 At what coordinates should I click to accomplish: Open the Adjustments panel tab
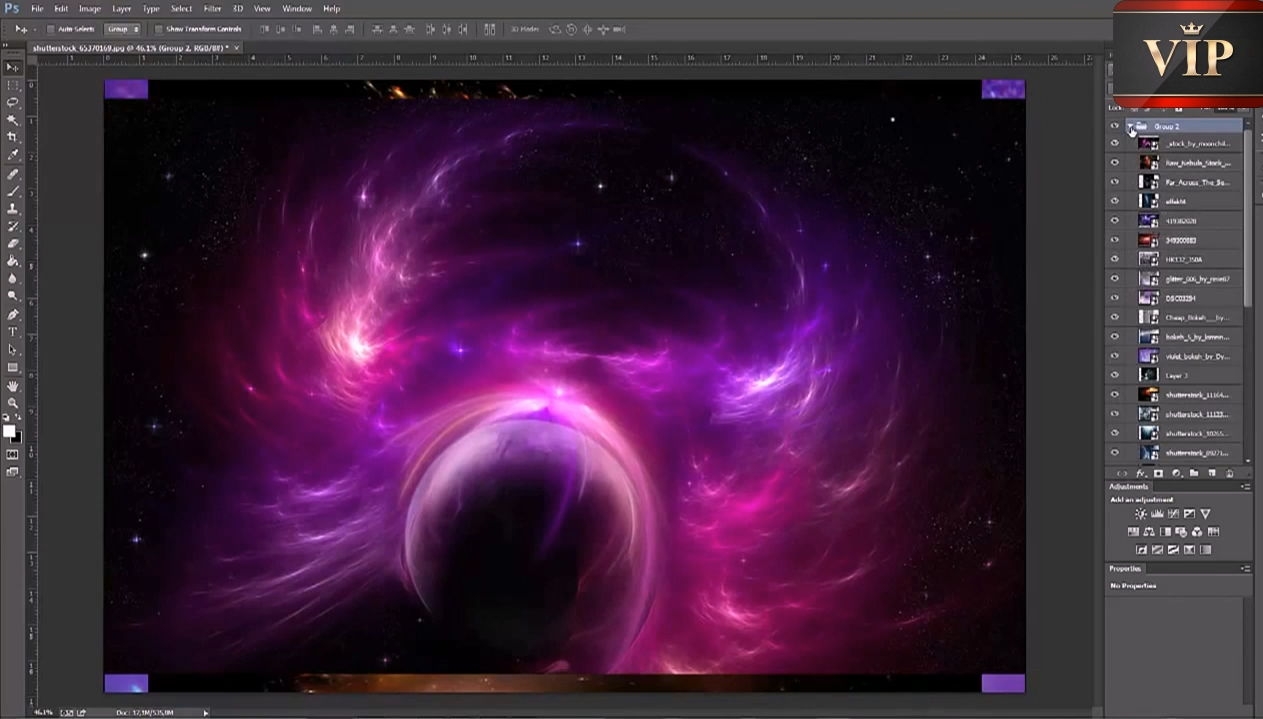pos(1128,487)
